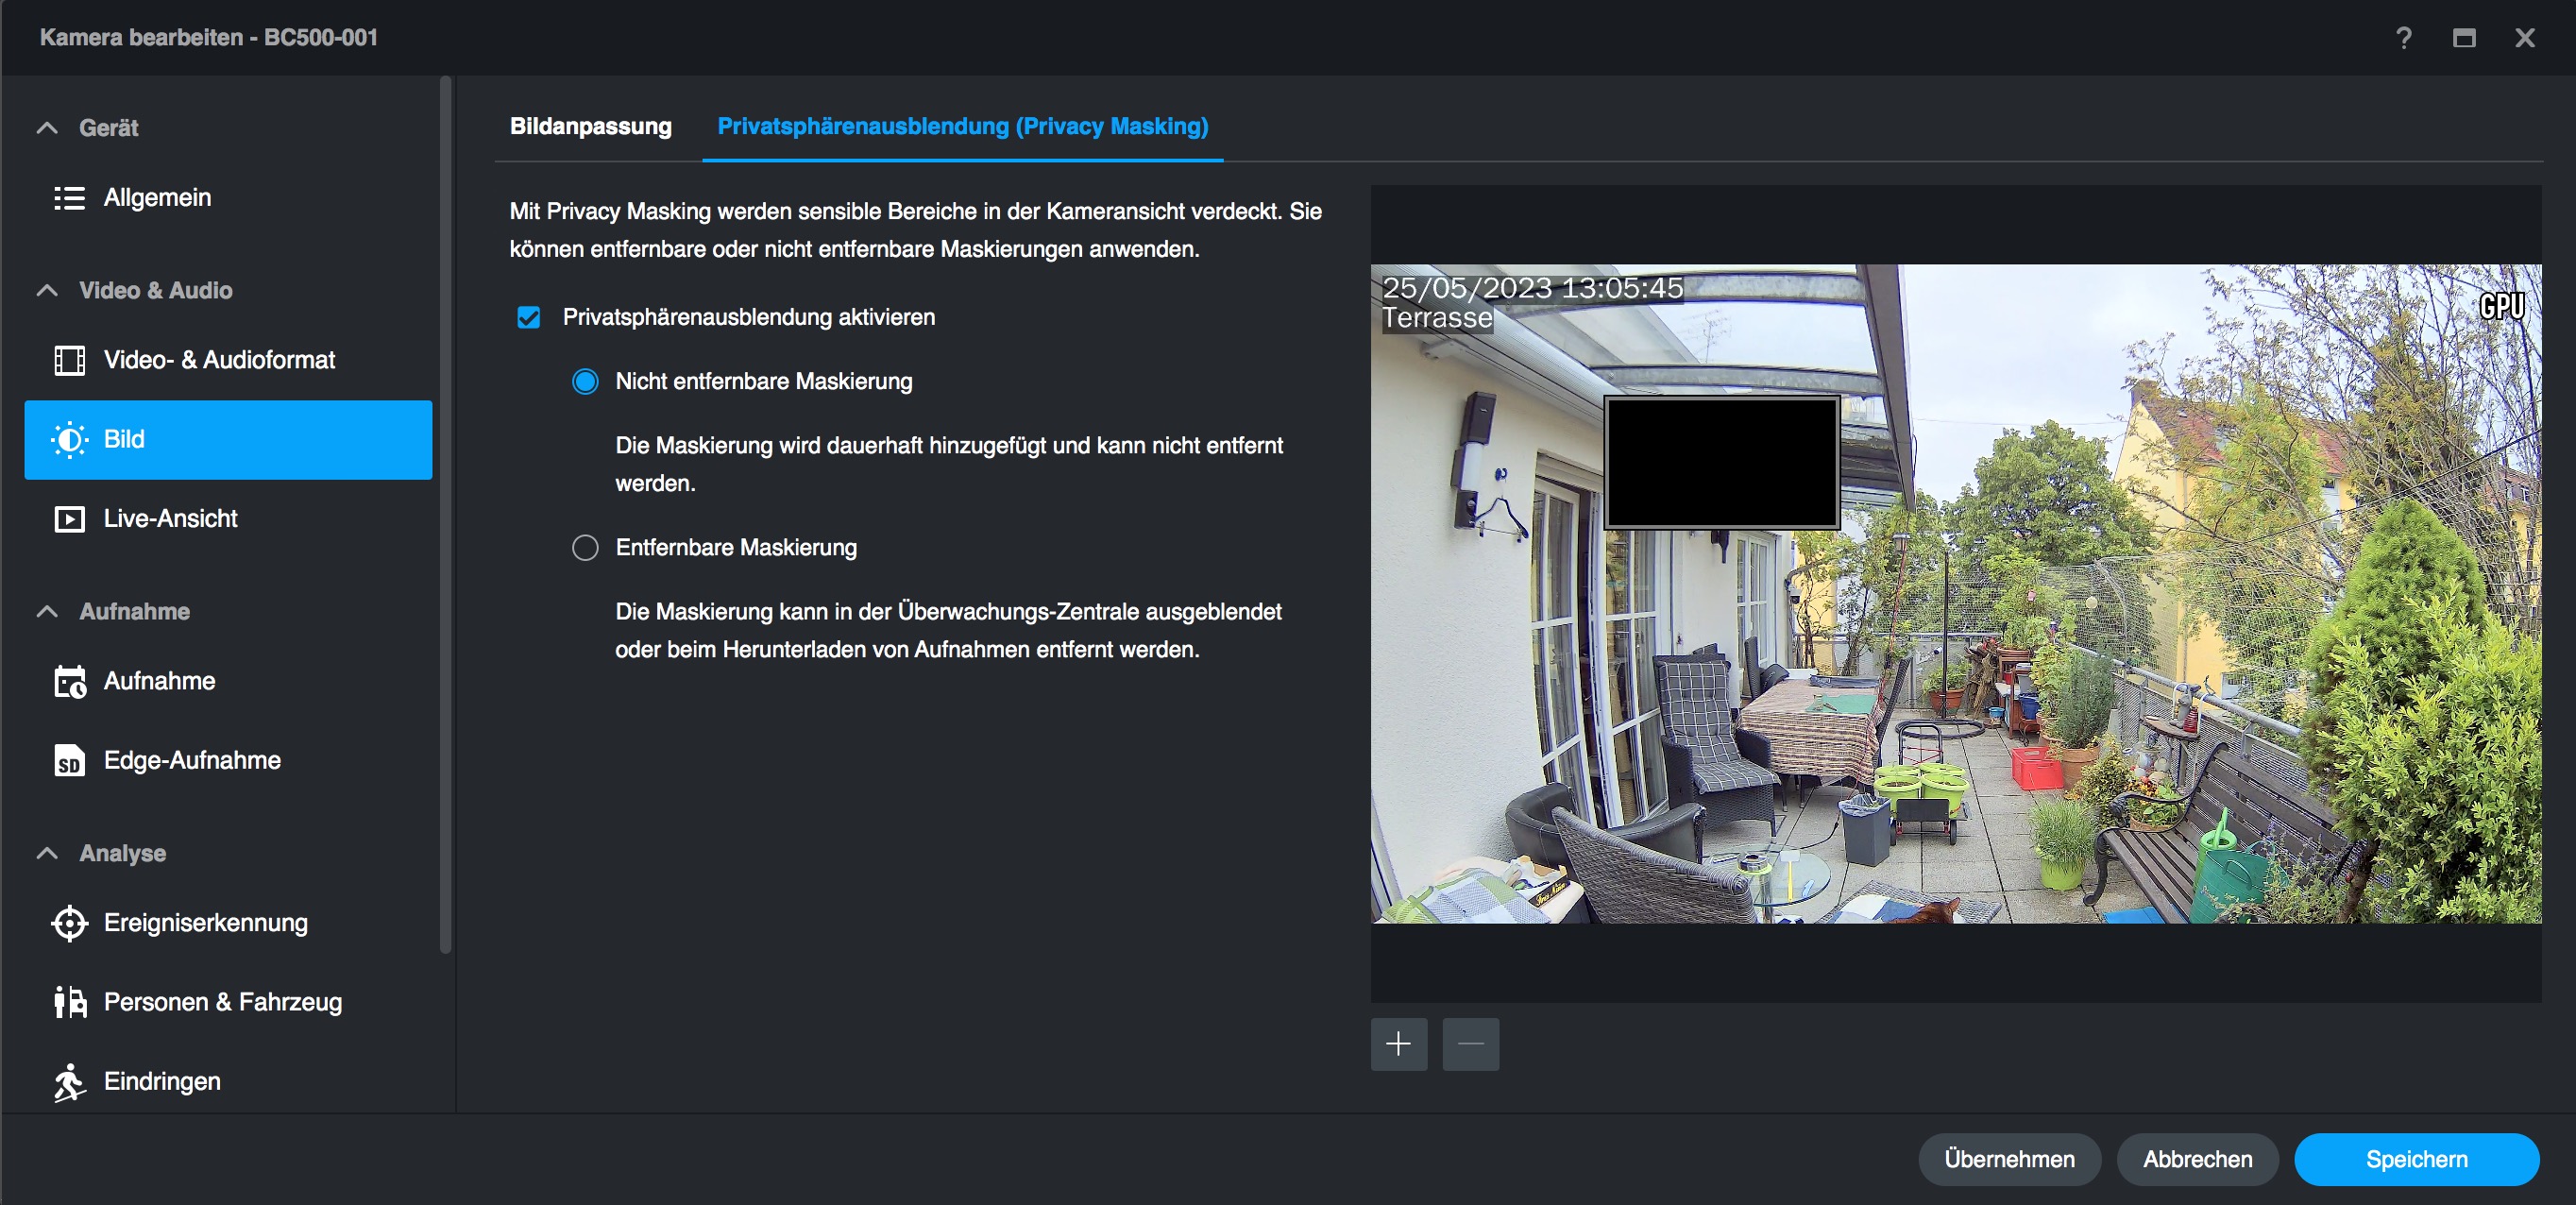The height and width of the screenshot is (1205, 2576).
Task: Collapse the Analyse section chevron
Action: [x=47, y=854]
